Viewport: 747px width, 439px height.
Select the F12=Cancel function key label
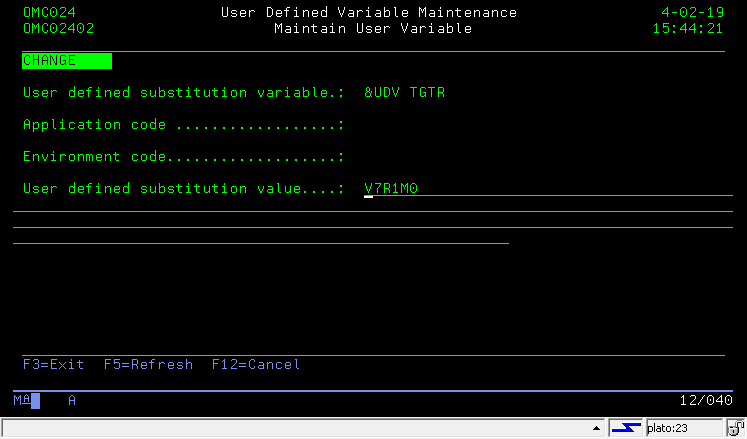pos(255,365)
